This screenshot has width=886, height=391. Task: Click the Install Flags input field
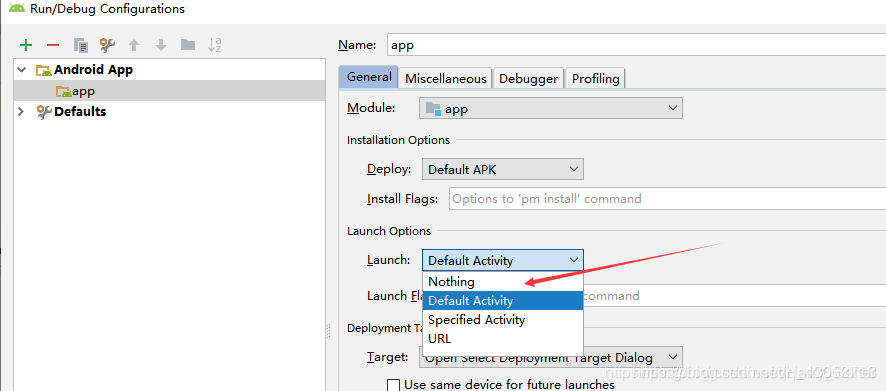coord(667,199)
